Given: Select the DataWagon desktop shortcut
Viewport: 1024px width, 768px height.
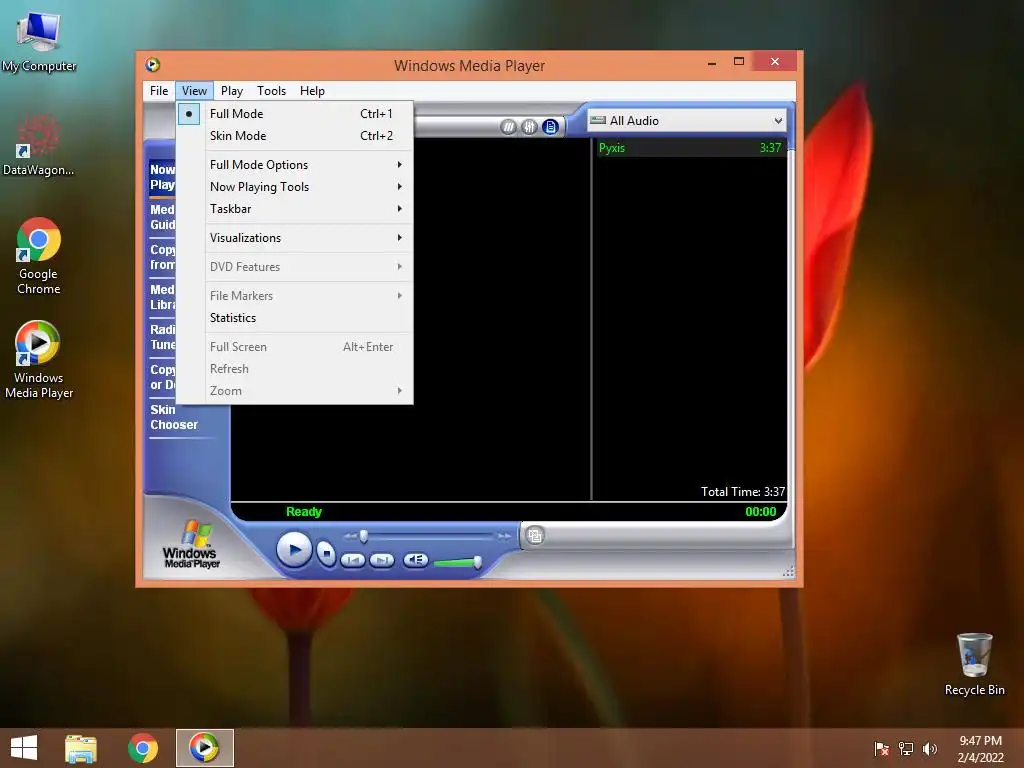Looking at the screenshot, I should click(x=39, y=145).
